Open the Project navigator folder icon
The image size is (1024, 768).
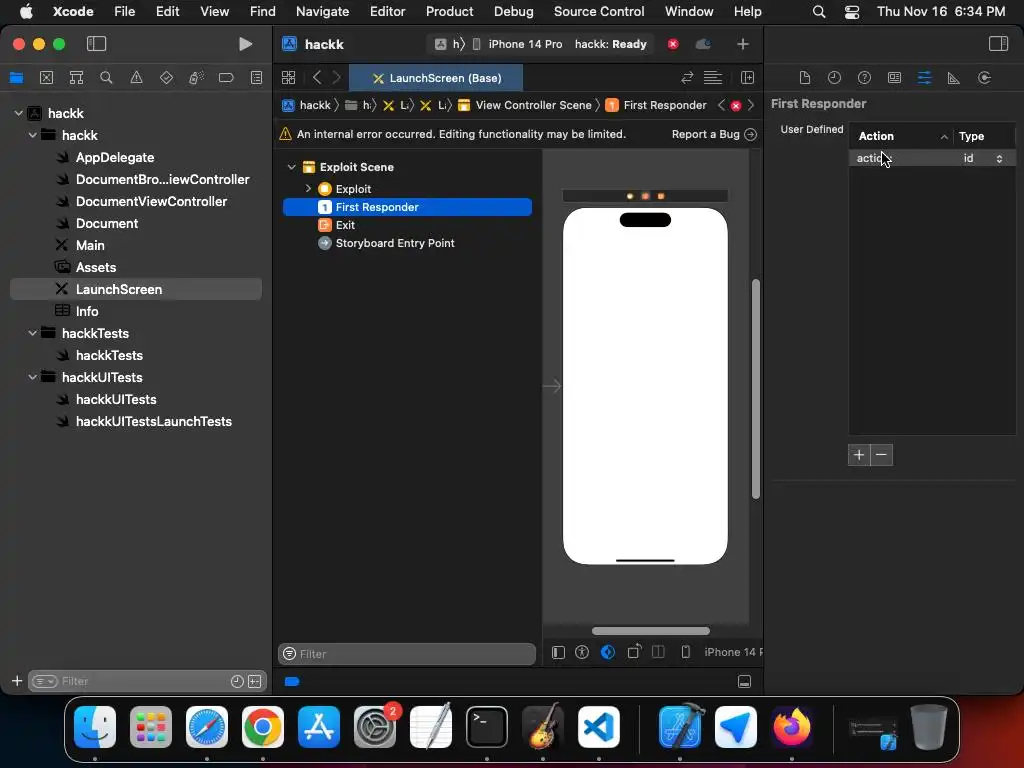[x=16, y=78]
